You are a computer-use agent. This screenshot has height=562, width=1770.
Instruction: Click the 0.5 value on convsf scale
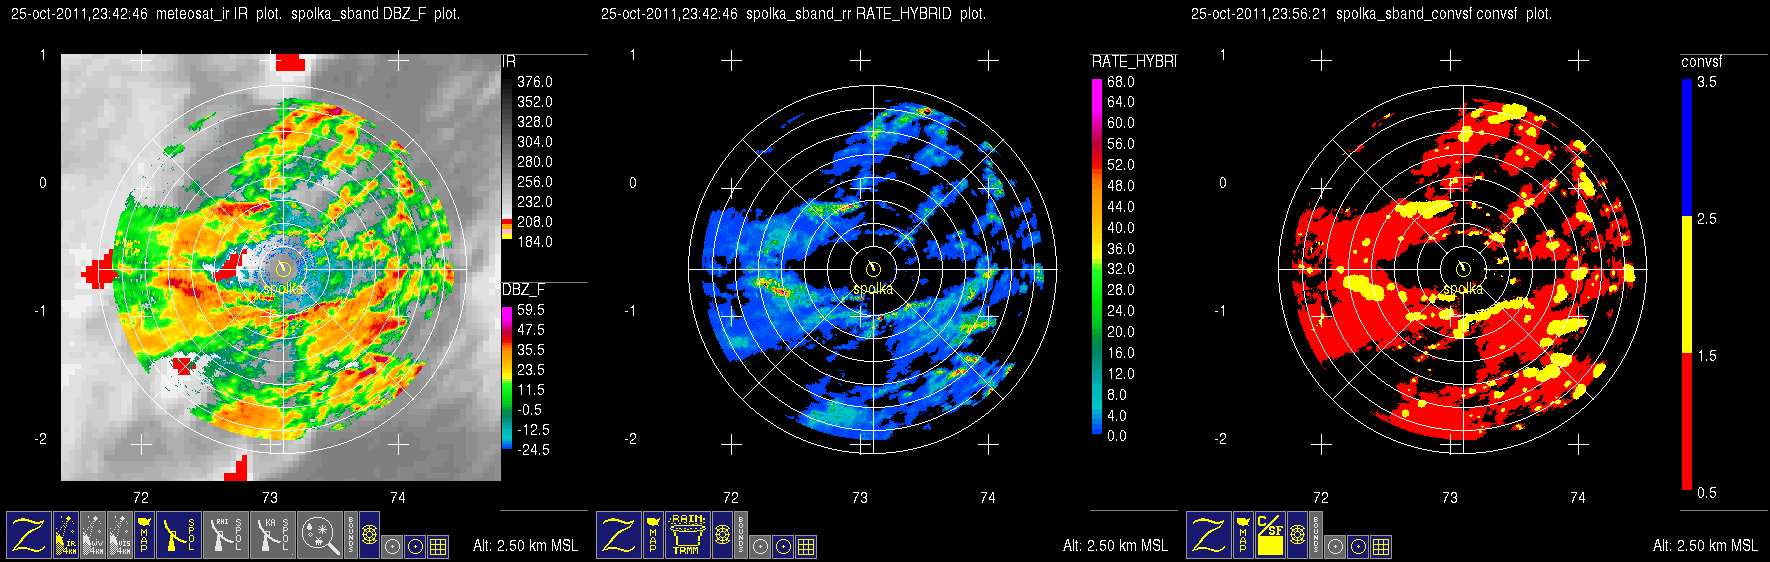point(1707,492)
